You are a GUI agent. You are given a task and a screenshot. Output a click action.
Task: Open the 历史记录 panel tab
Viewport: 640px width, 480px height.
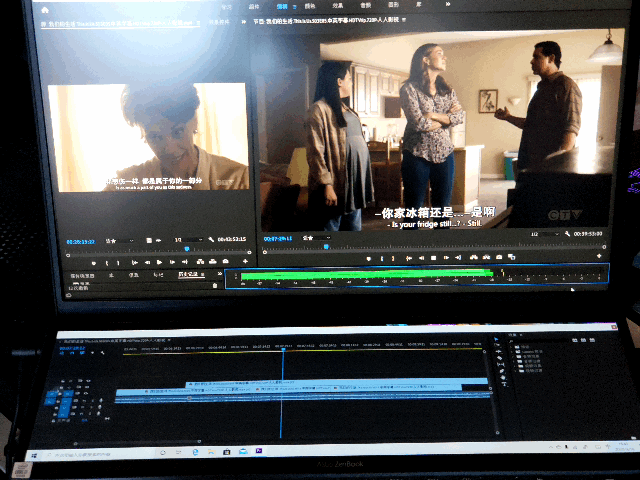tap(188, 274)
